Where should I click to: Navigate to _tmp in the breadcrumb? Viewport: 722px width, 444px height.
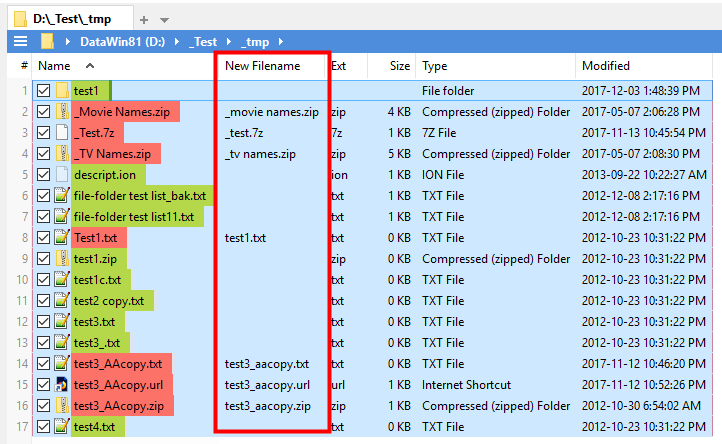[255, 41]
